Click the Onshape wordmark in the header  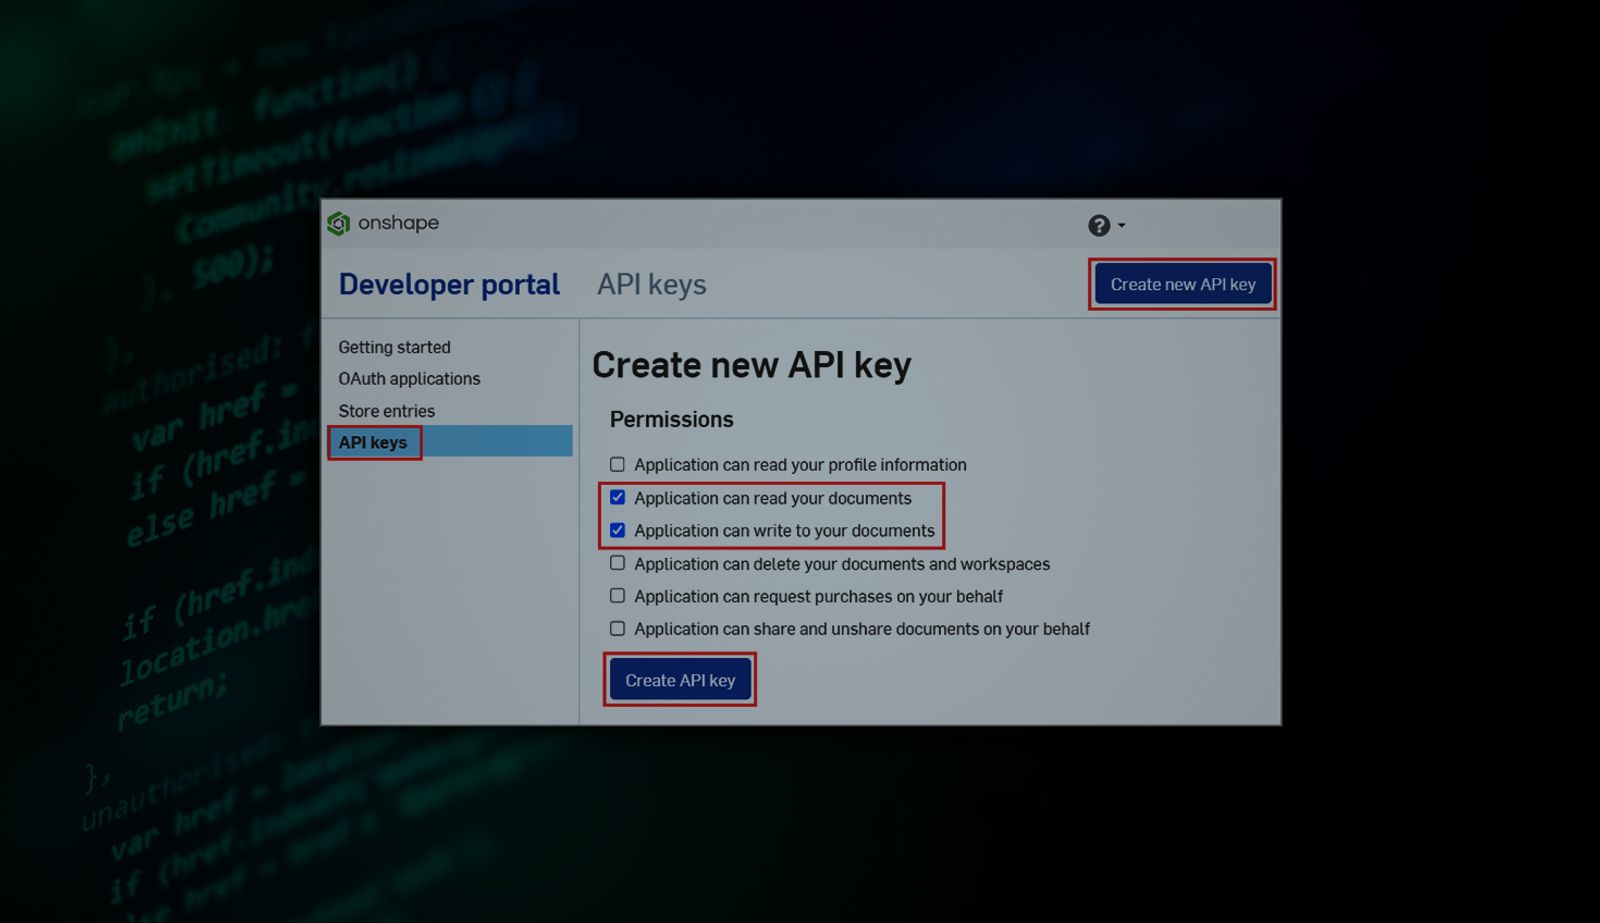[x=397, y=223]
